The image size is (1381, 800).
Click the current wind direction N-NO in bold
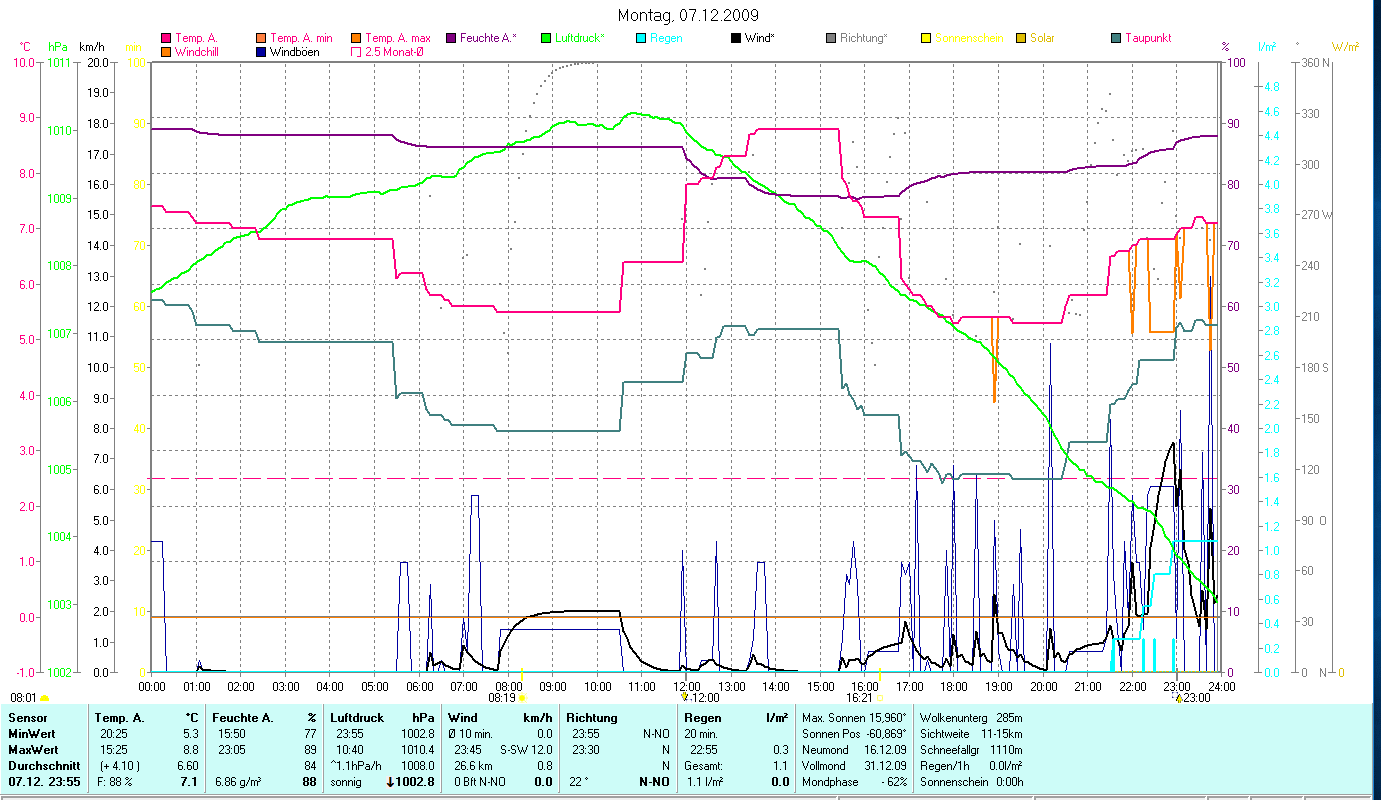point(654,782)
